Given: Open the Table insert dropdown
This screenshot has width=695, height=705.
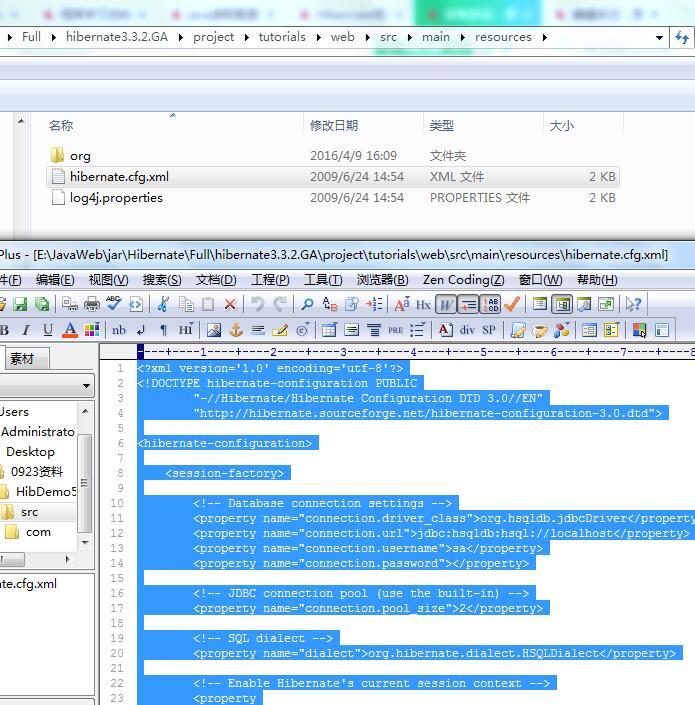Looking at the screenshot, I should pos(329,330).
